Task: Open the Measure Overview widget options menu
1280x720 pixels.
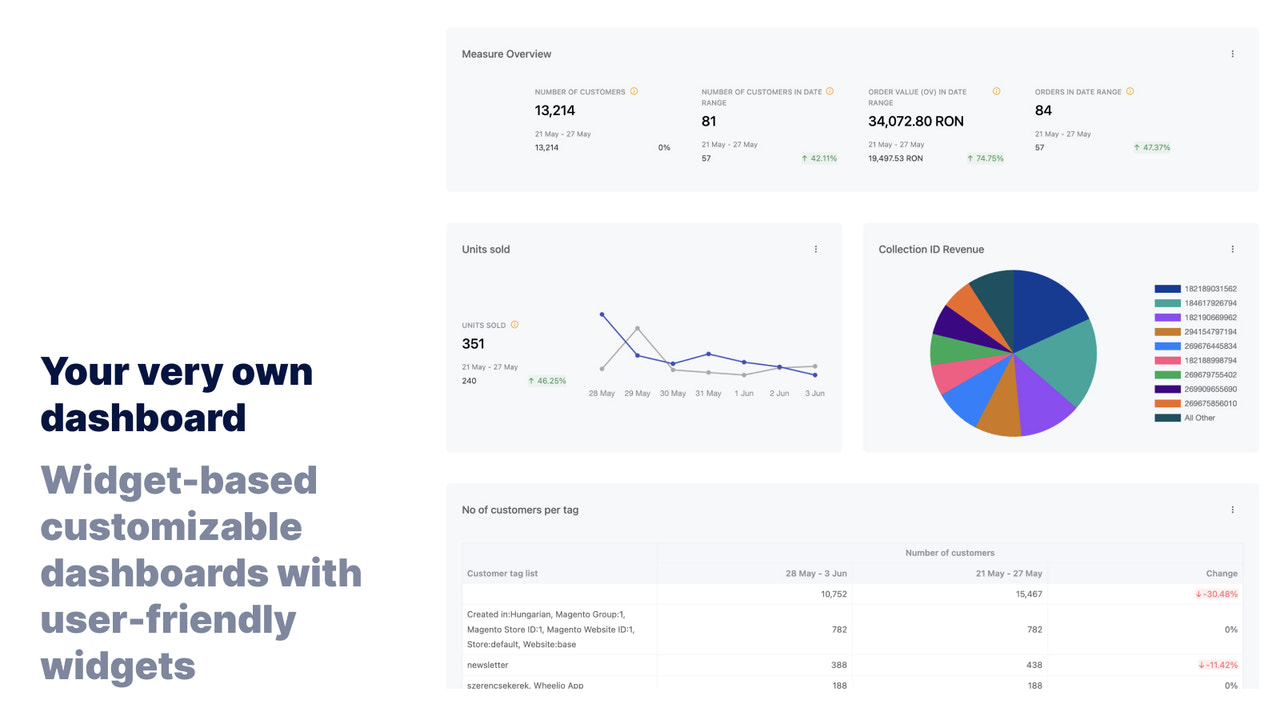Action: coord(1233,53)
